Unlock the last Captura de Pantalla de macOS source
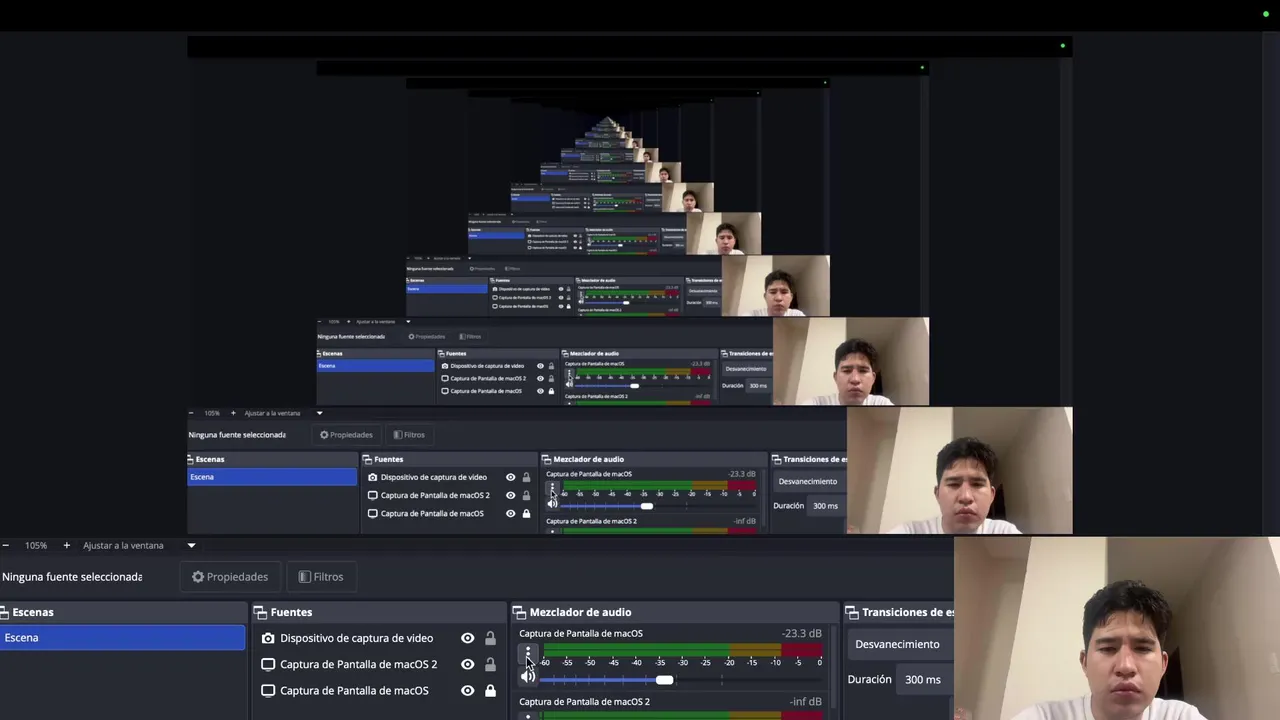Image resolution: width=1280 pixels, height=720 pixels. click(x=490, y=690)
